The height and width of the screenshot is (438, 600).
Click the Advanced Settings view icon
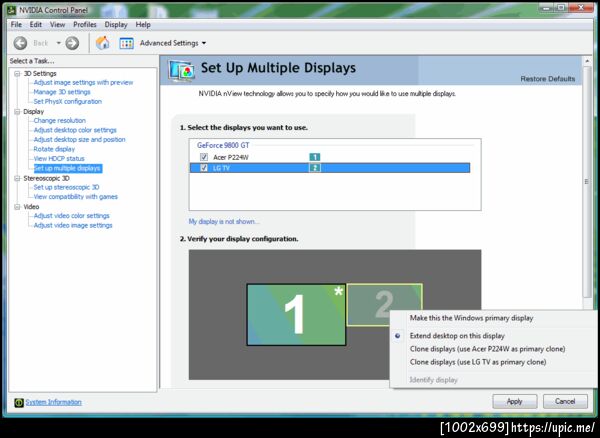click(126, 43)
